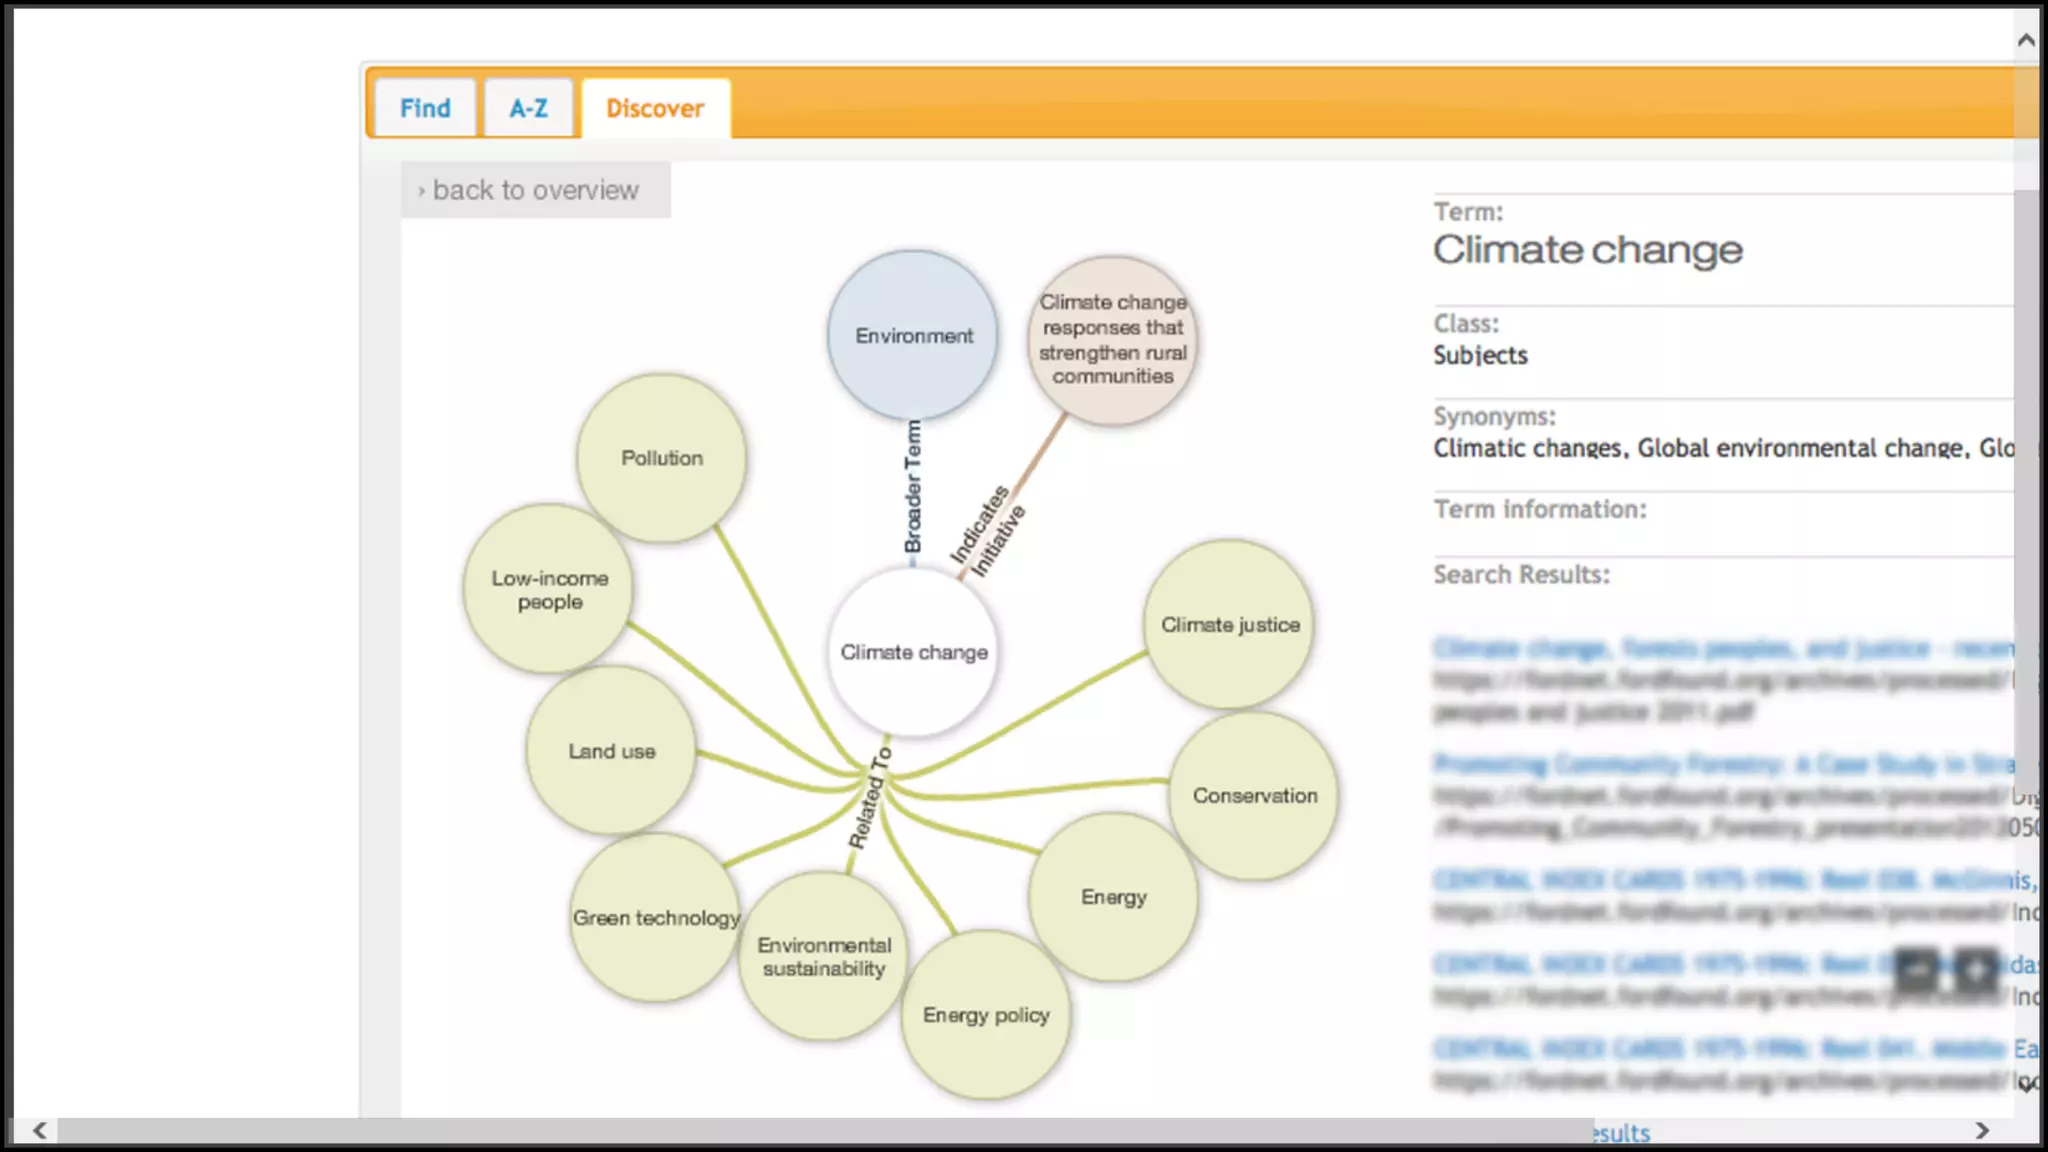
Task: Click the Pollution related term node
Action: pos(661,458)
